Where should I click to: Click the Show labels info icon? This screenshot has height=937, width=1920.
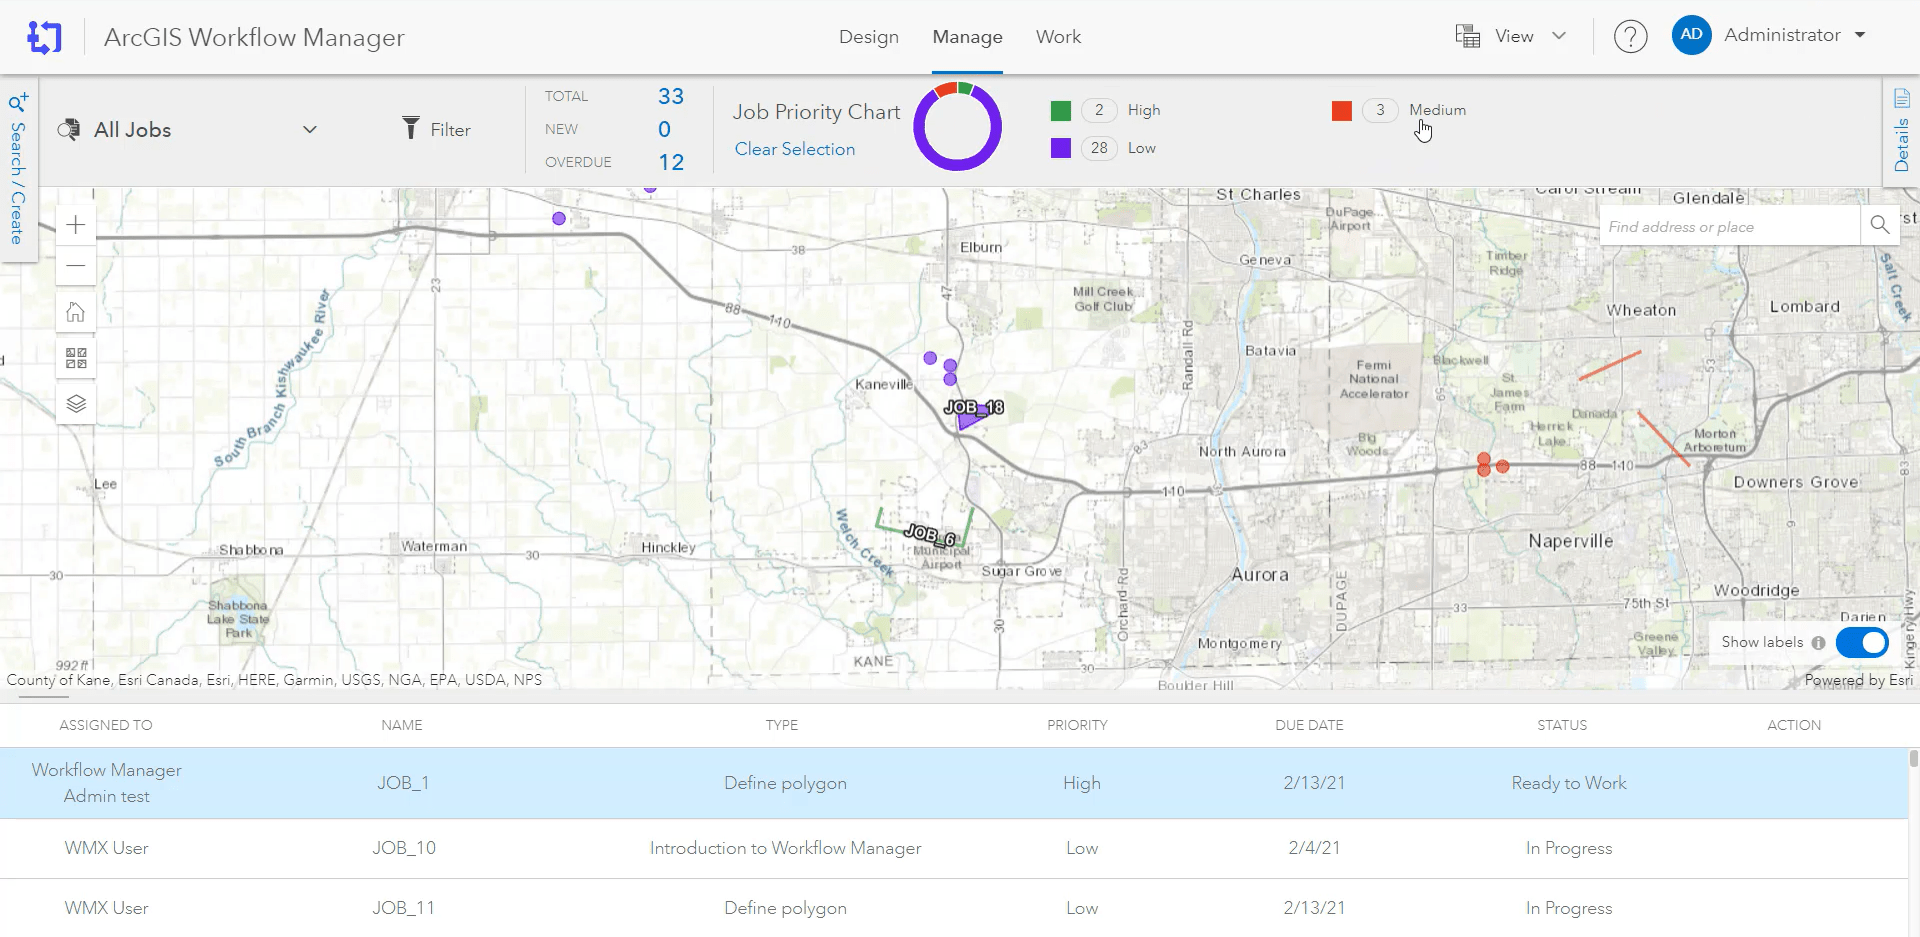pyautogui.click(x=1818, y=643)
